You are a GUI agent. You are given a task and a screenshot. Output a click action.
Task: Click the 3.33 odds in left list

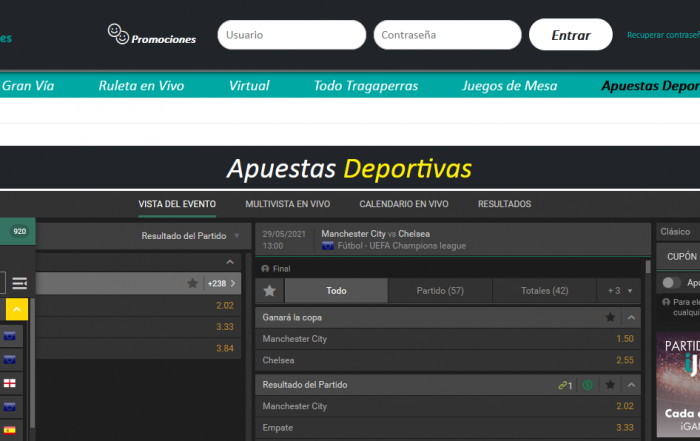point(225,327)
